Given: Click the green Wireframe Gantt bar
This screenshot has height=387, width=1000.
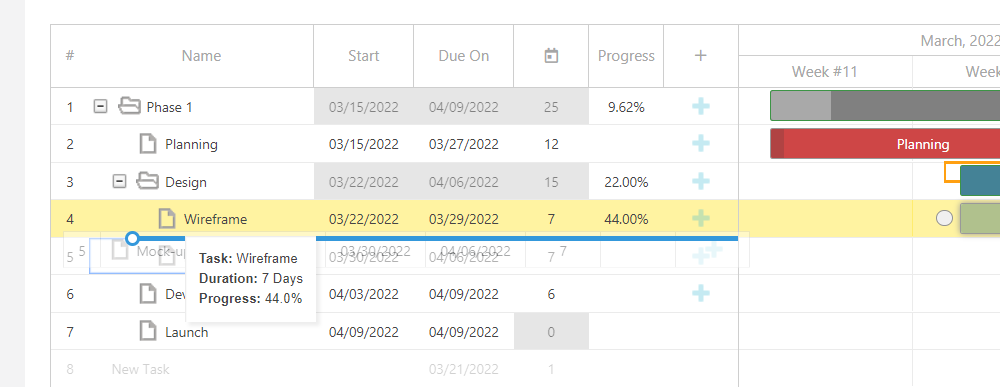Looking at the screenshot, I should coord(980,219).
